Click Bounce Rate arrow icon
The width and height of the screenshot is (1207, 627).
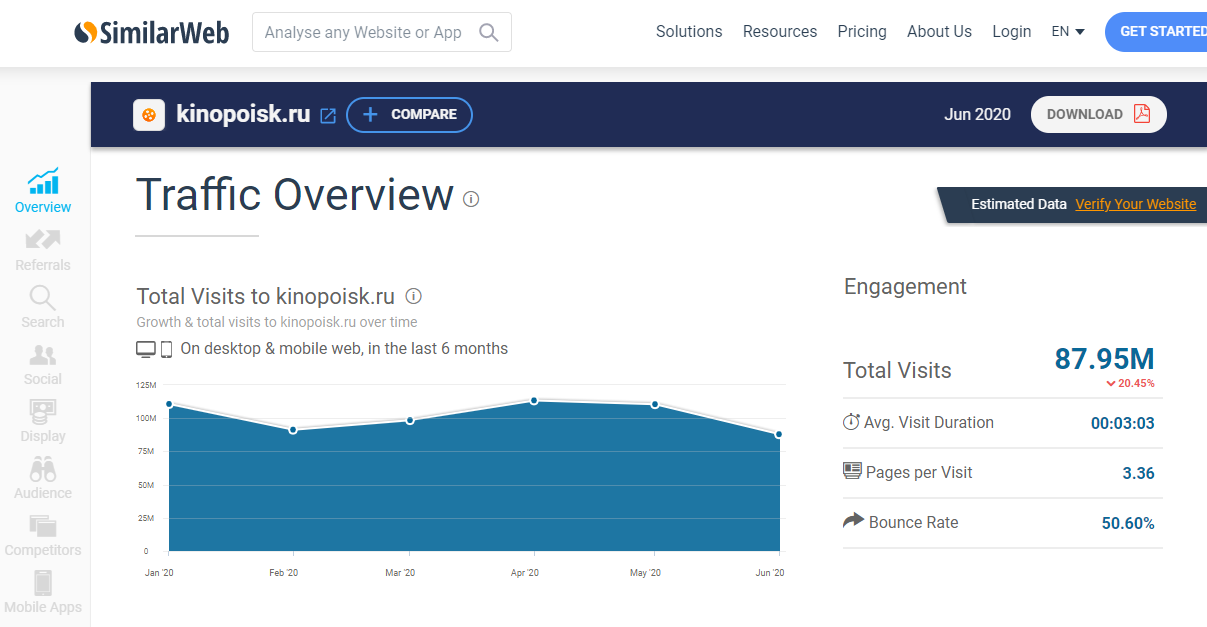click(853, 521)
